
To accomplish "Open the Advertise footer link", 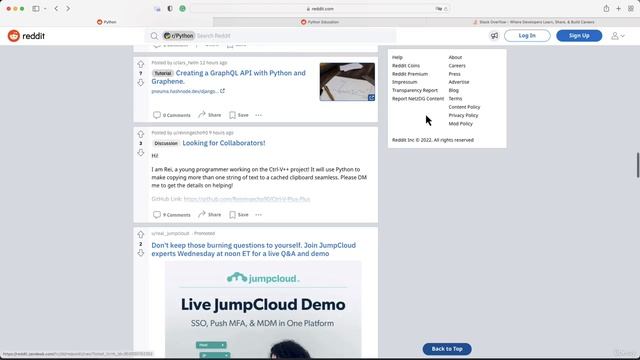I will 459,82.
